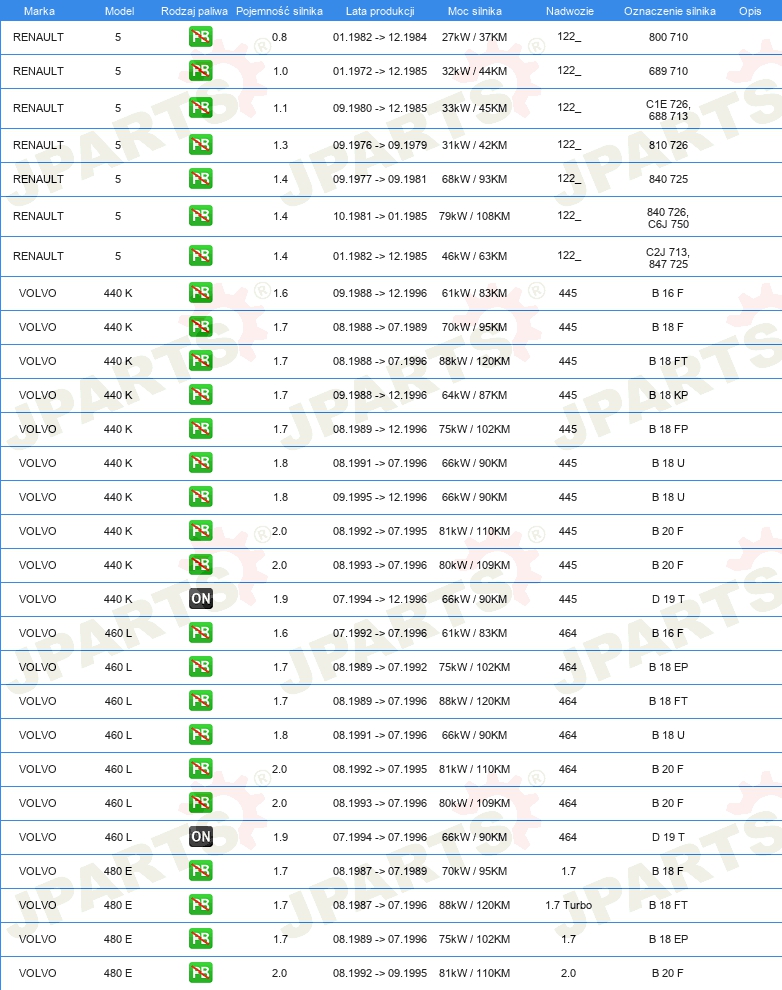
Task: Click the petrol icon in the Volvo 440 K 08.1991 row
Action: click(x=201, y=463)
